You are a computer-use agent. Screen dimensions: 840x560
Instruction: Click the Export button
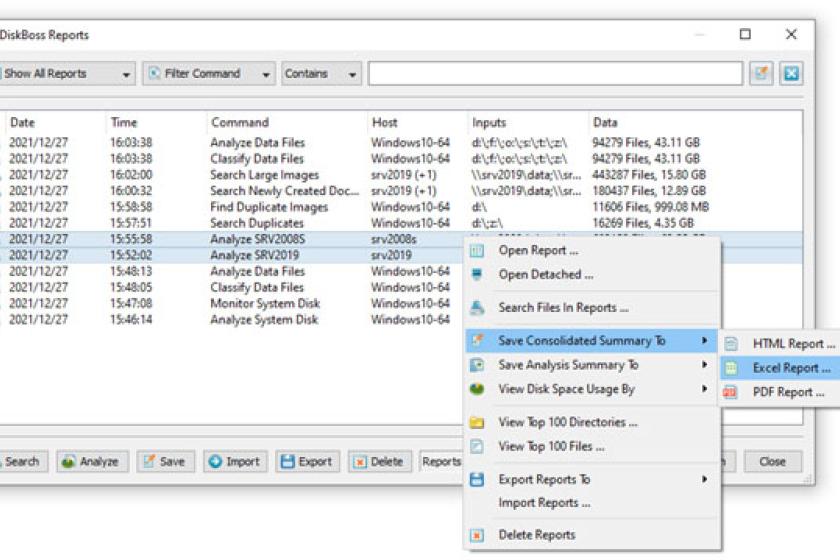point(308,461)
